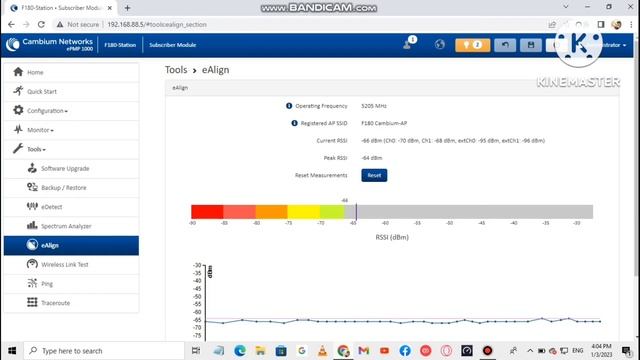
Task: Click the Reset measurements button
Action: [x=374, y=175]
